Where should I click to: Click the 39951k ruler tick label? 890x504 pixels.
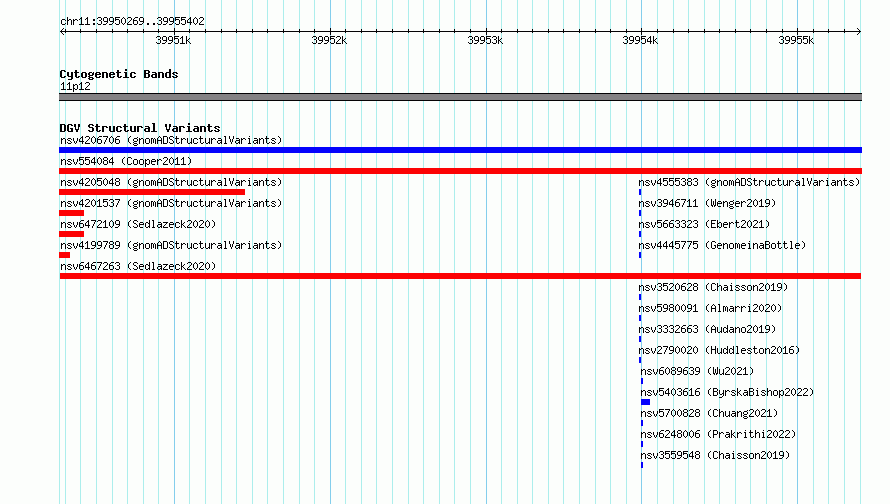173,40
